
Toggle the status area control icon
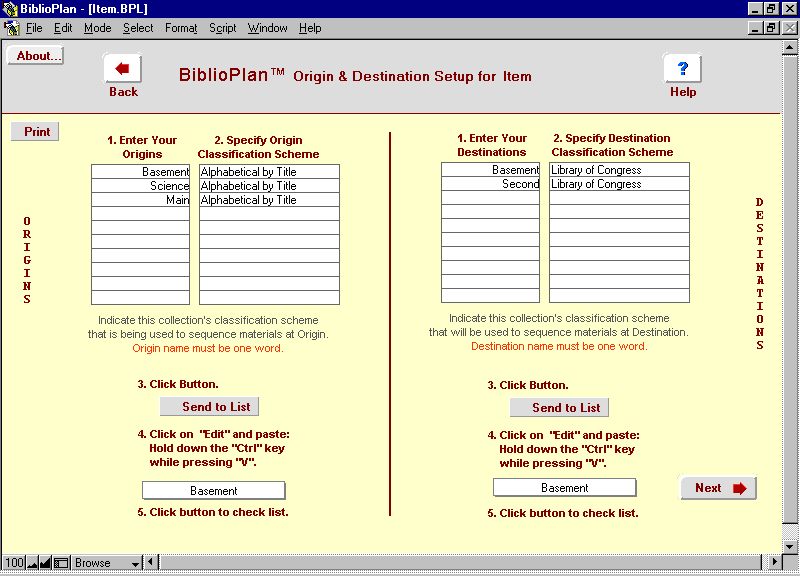click(61, 563)
